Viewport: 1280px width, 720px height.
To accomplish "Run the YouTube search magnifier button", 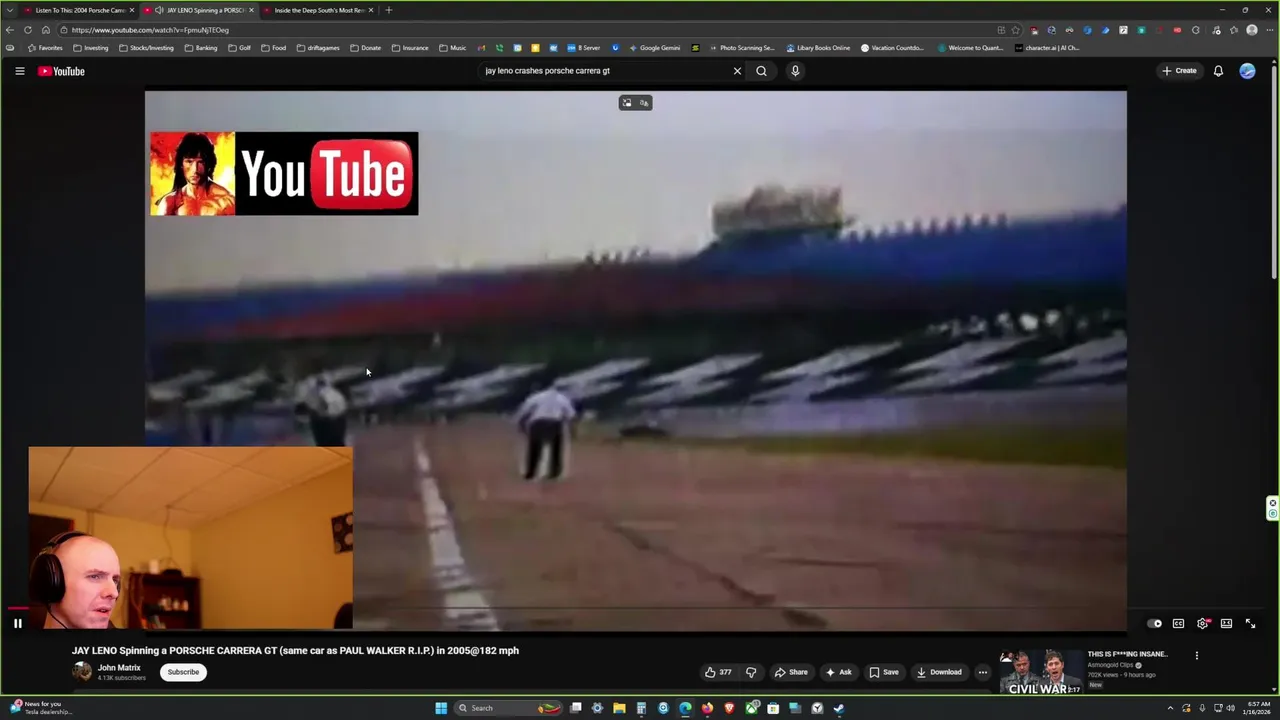I will tap(761, 71).
